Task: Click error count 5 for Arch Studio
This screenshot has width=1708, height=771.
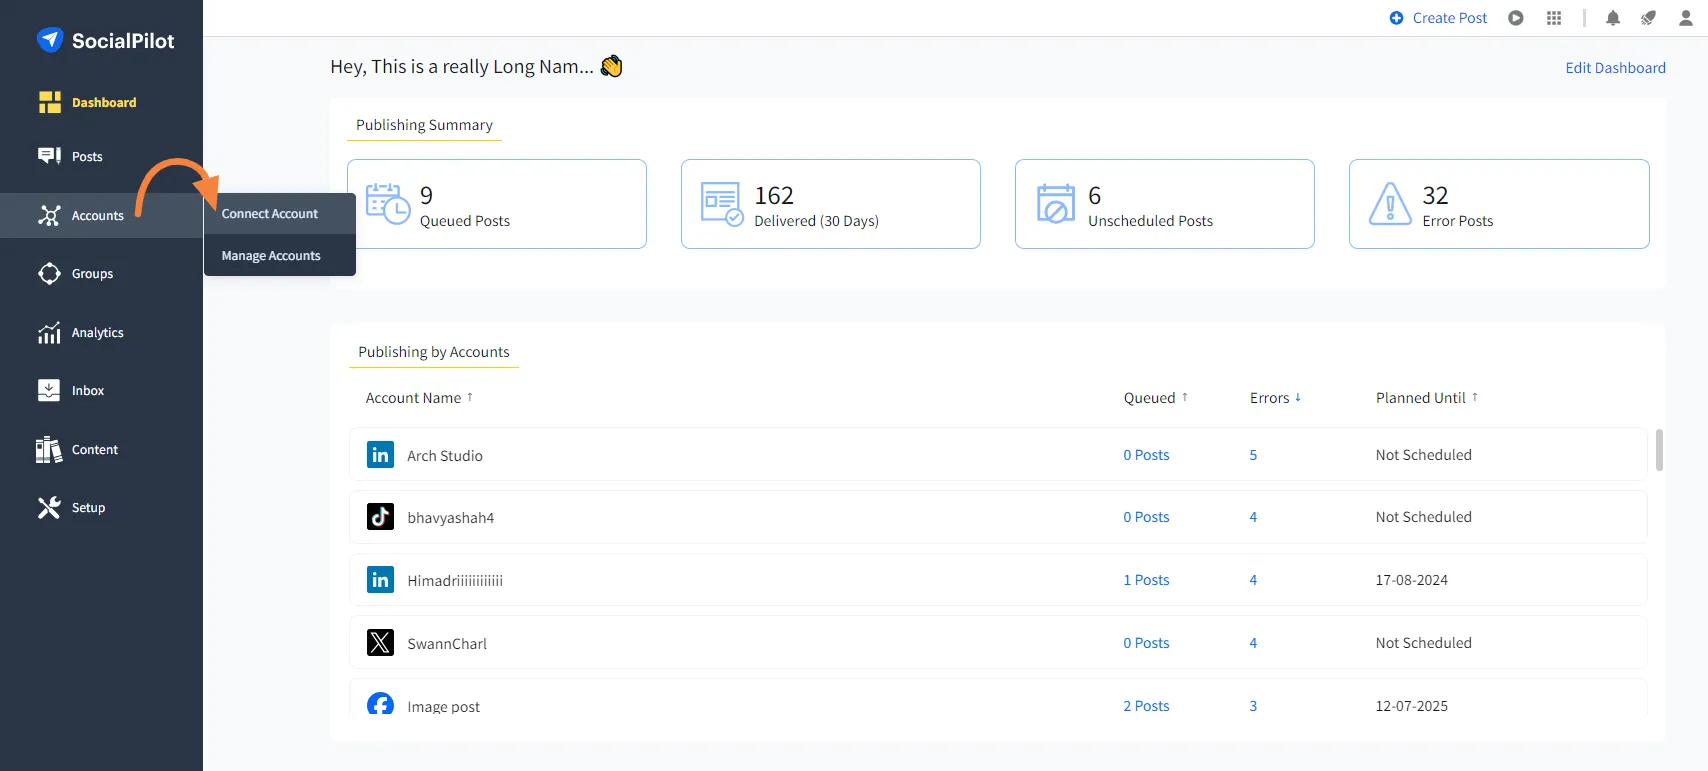Action: pos(1253,455)
